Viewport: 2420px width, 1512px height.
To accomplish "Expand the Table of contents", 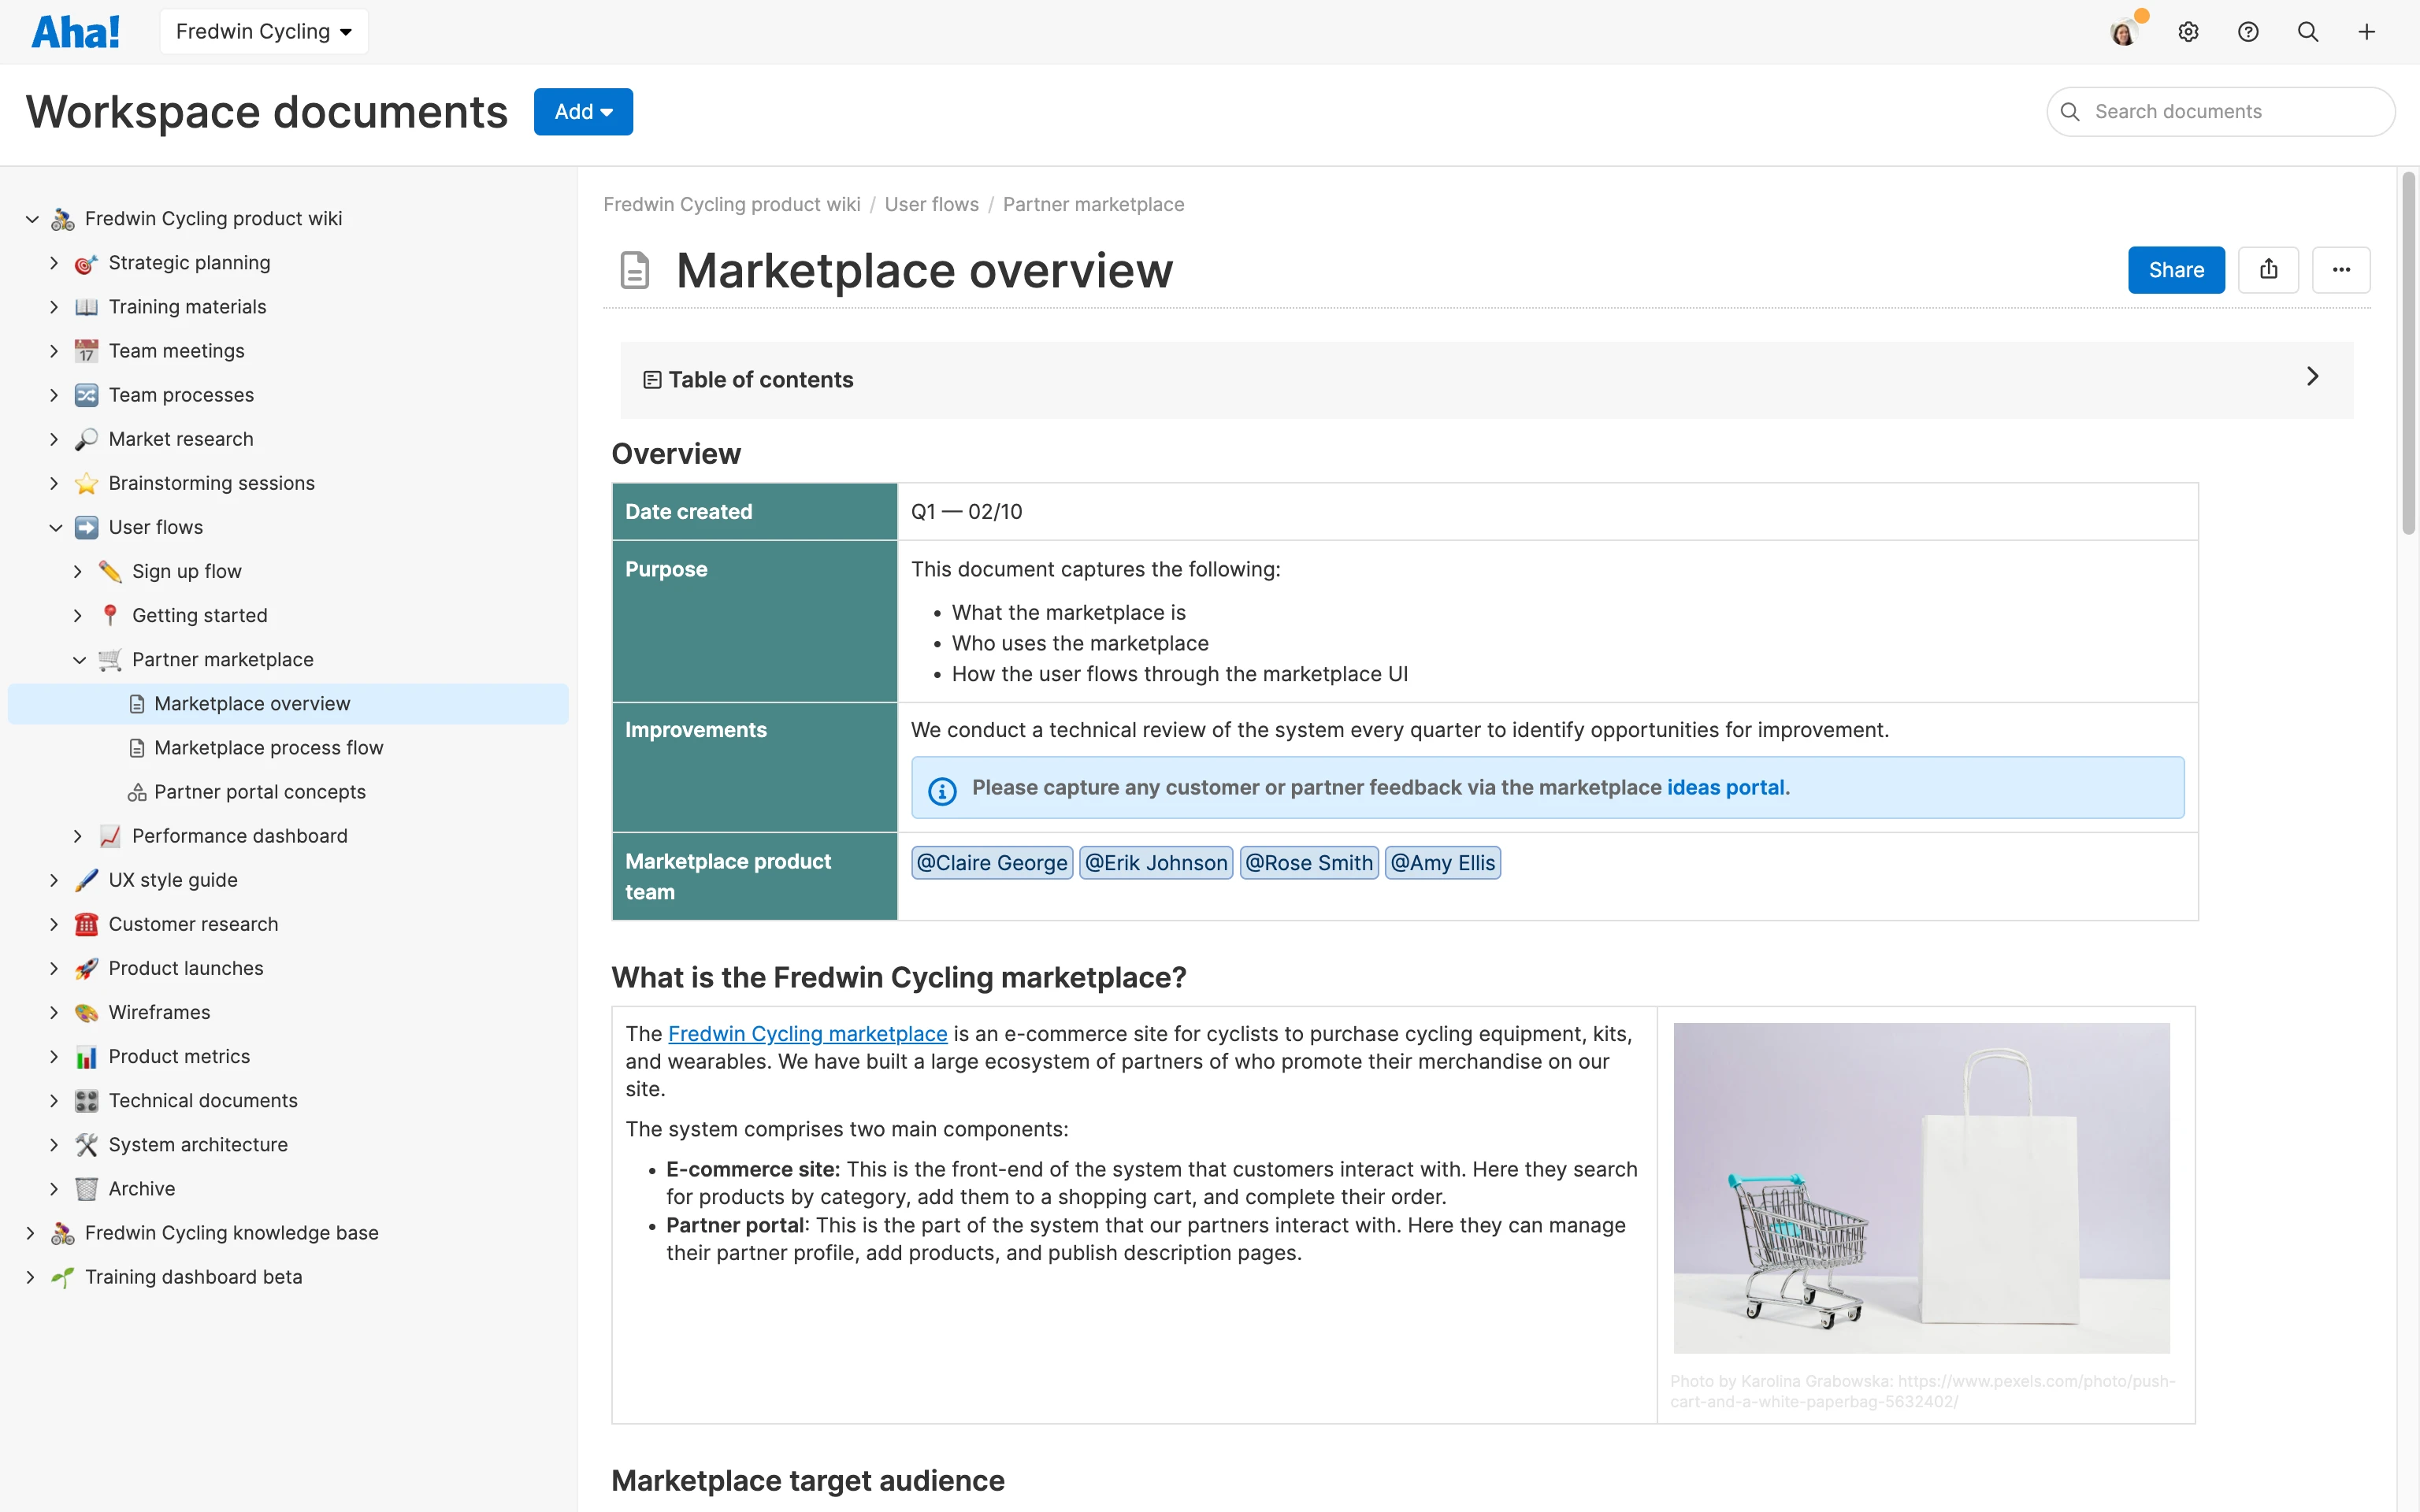I will pos(2313,377).
